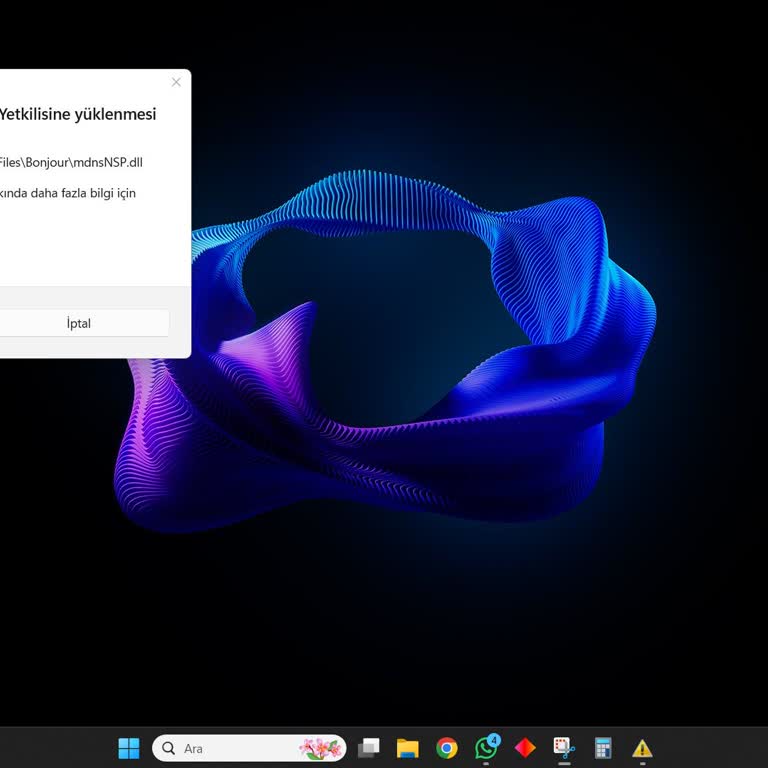Open red diamond app on taskbar
Image resolution: width=768 pixels, height=768 pixels.
(525, 748)
